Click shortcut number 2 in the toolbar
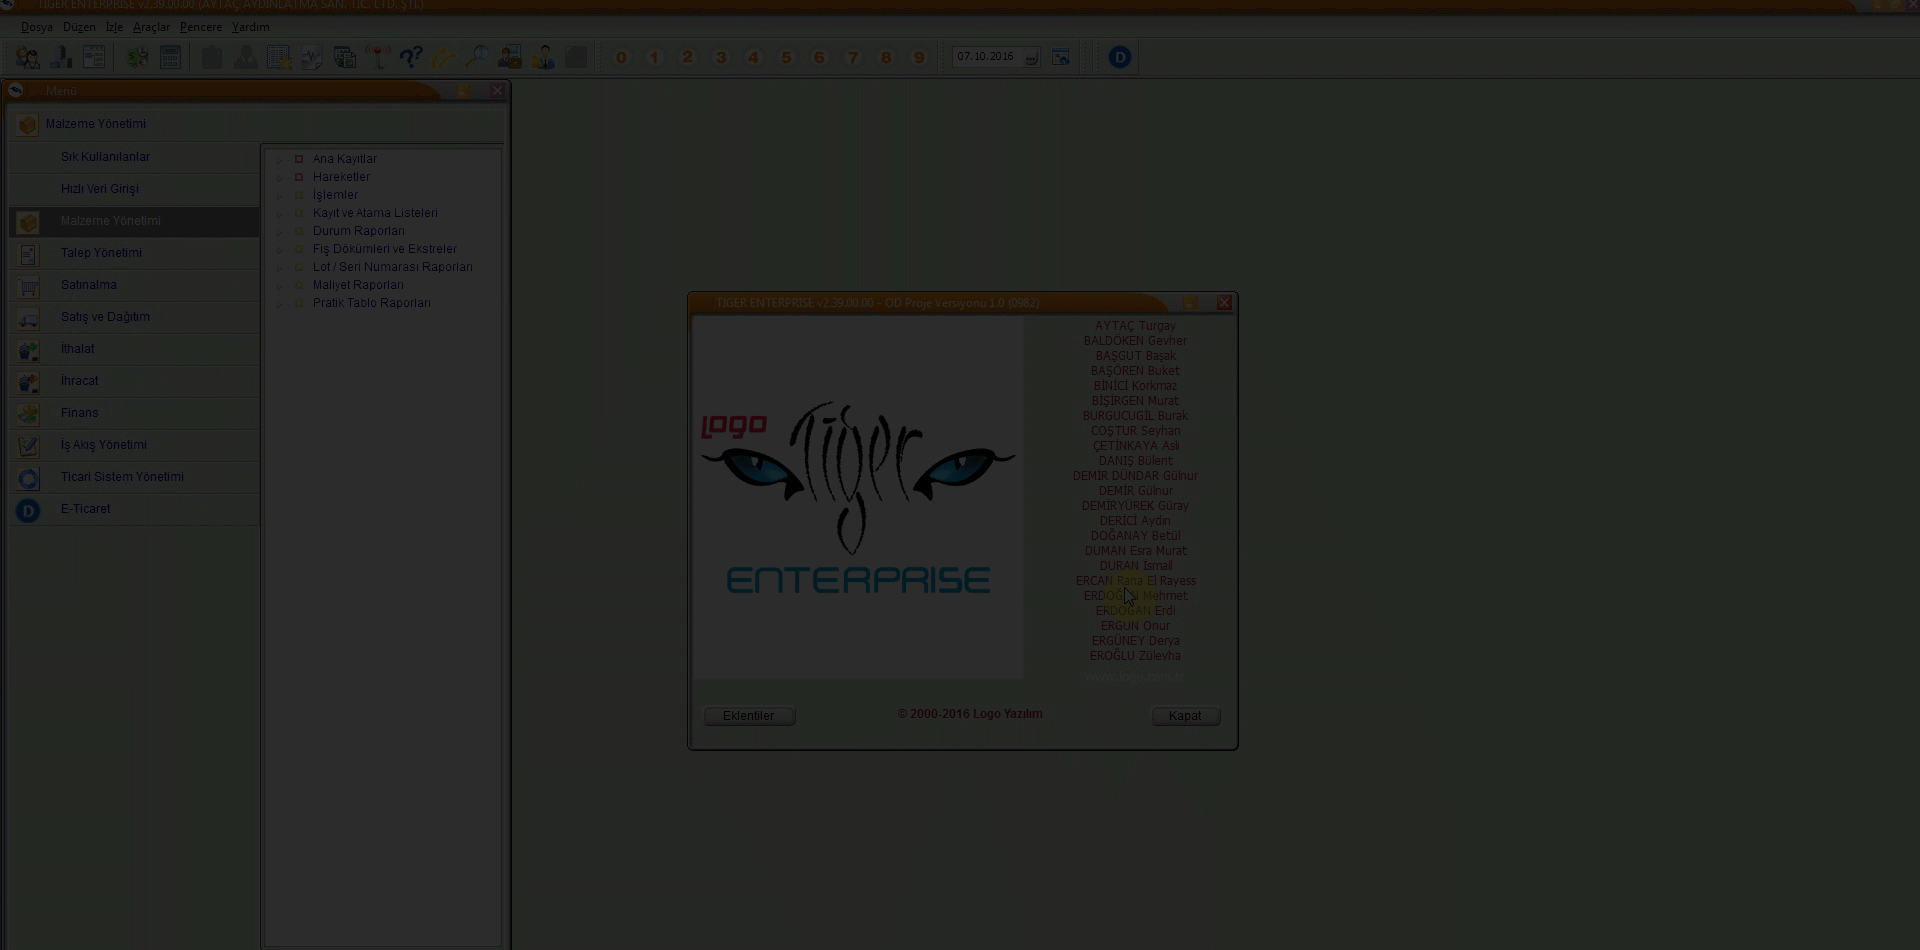Screen dimensions: 1920x950 (687, 57)
